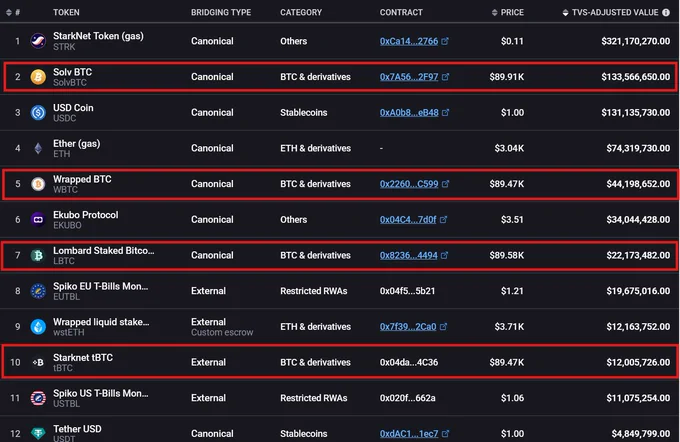Viewport: 680px width, 442px height.
Task: Click the Solv BTC token logo icon
Action: pyautogui.click(x=38, y=77)
